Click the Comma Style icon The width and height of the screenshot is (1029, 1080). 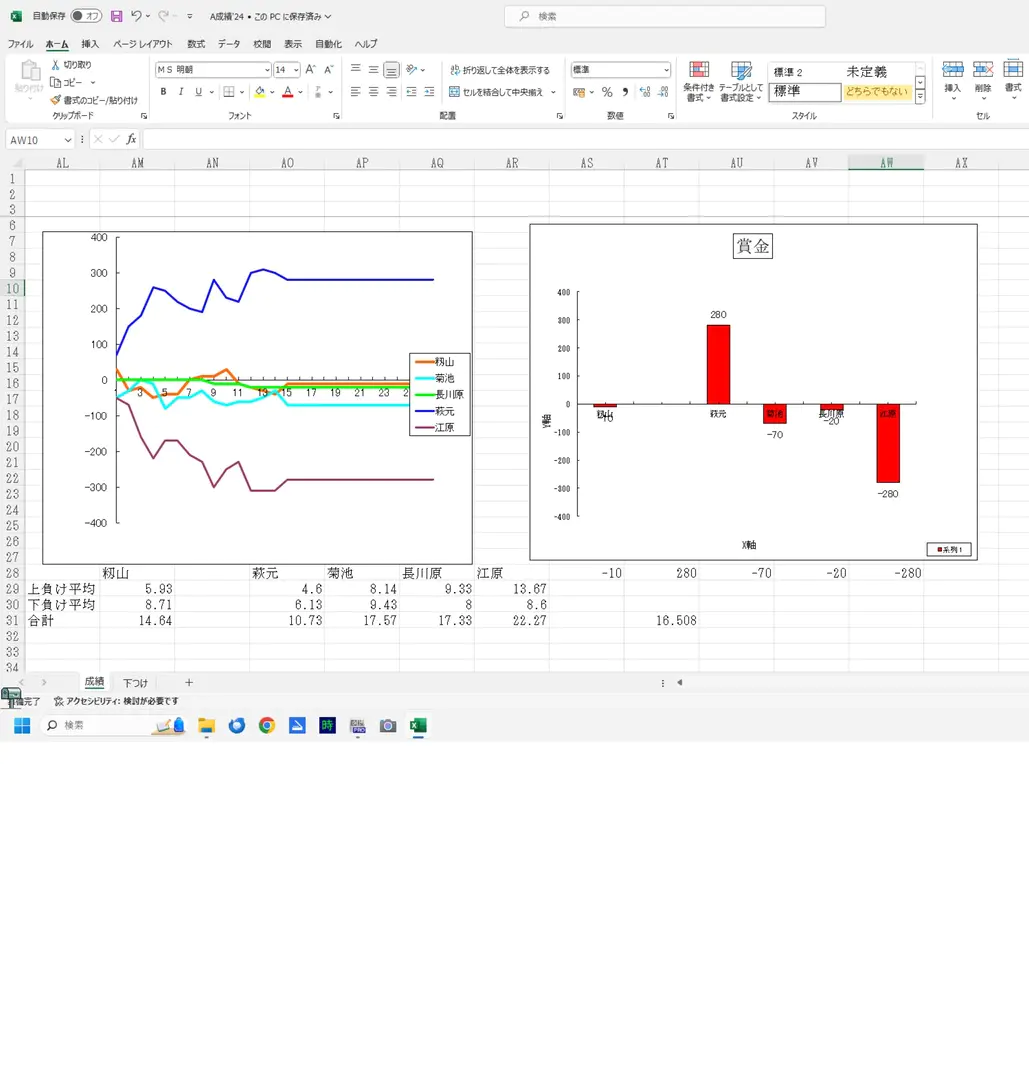pyautogui.click(x=625, y=92)
